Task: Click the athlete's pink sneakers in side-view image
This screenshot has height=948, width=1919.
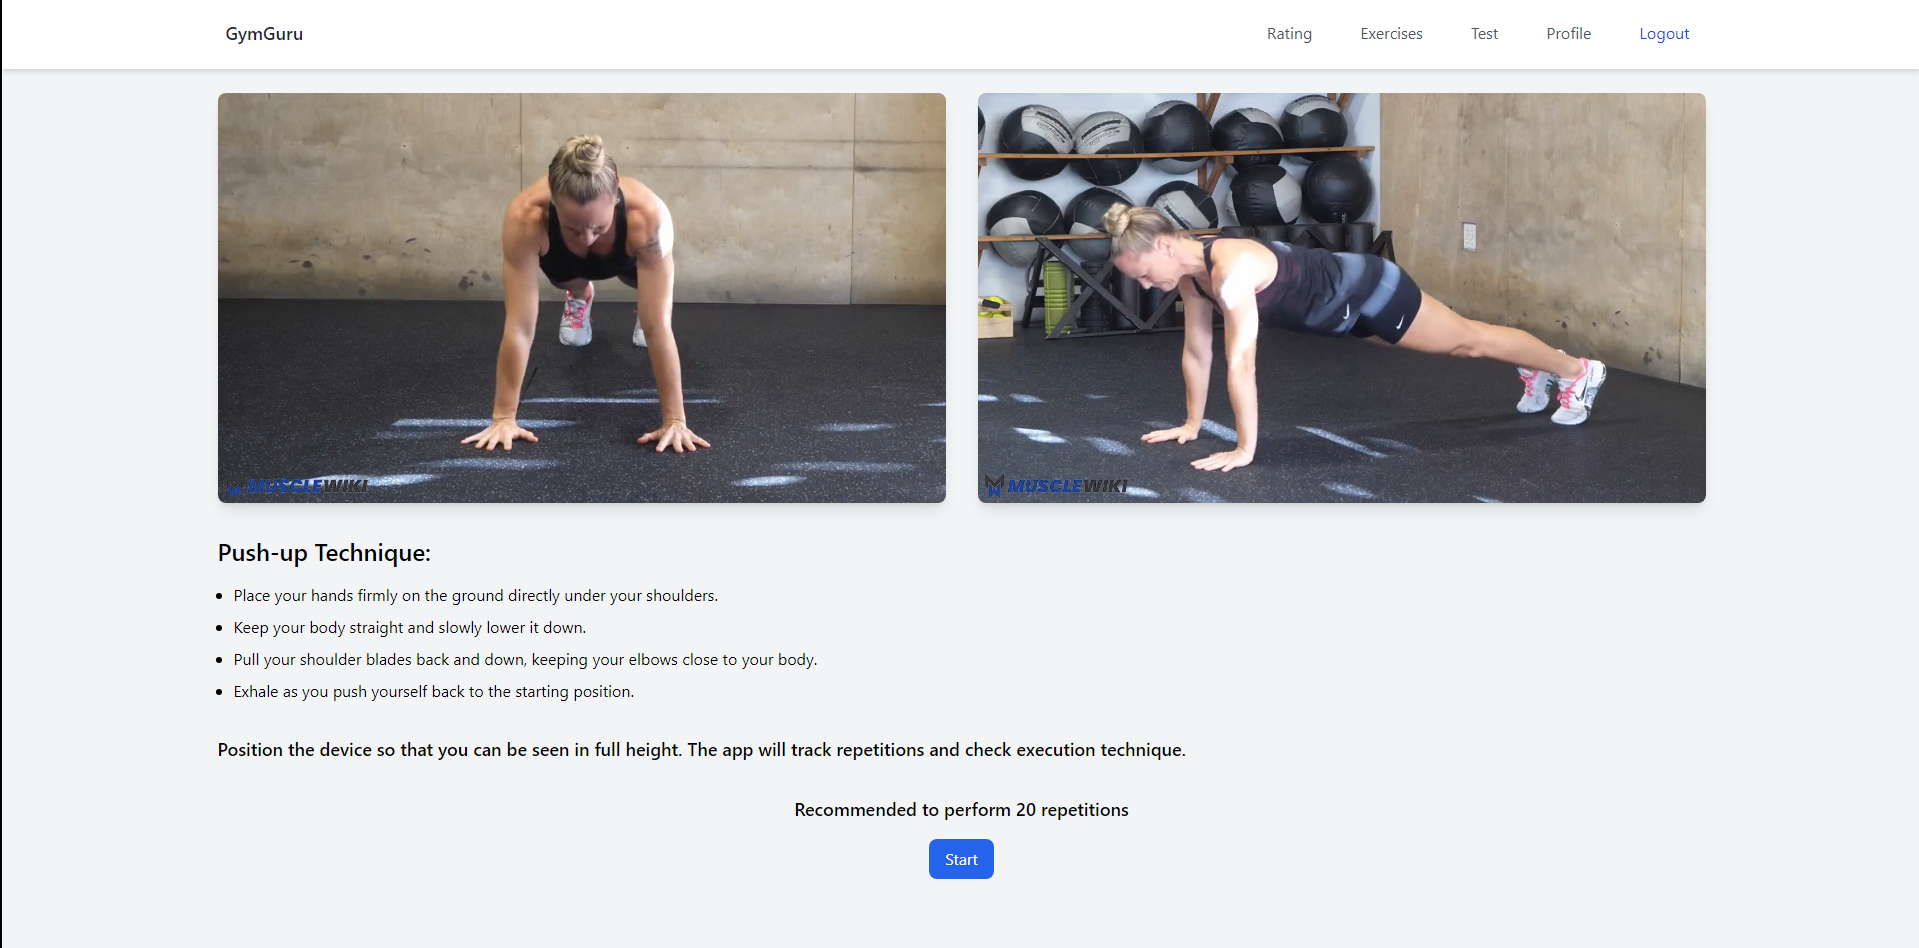Action: [1561, 390]
